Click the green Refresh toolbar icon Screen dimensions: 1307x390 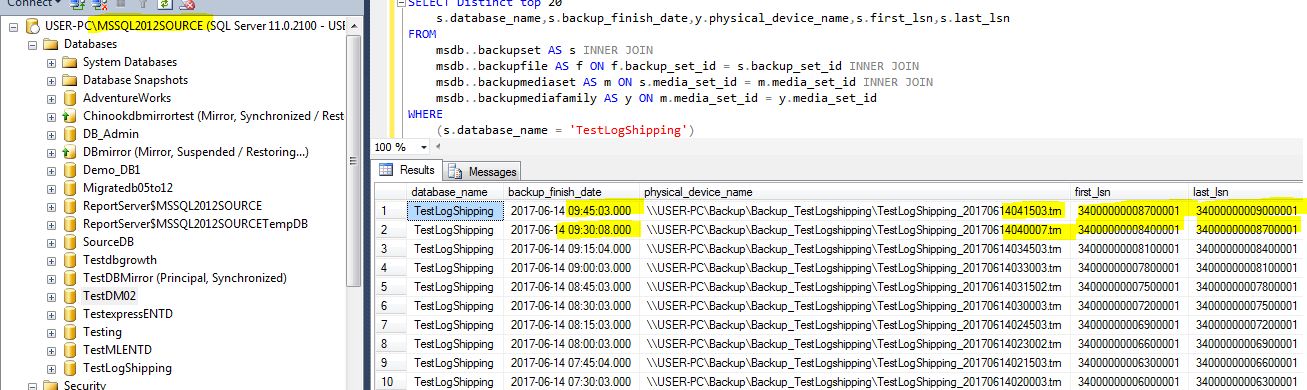point(164,4)
